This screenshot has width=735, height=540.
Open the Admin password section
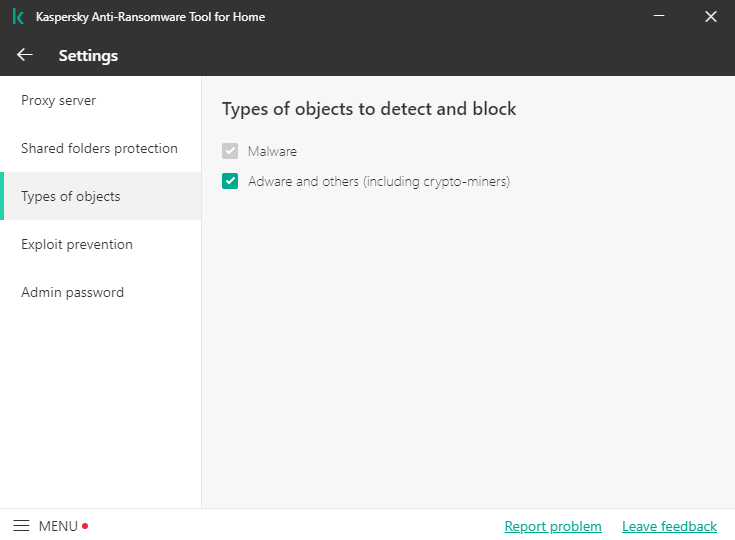pos(72,292)
